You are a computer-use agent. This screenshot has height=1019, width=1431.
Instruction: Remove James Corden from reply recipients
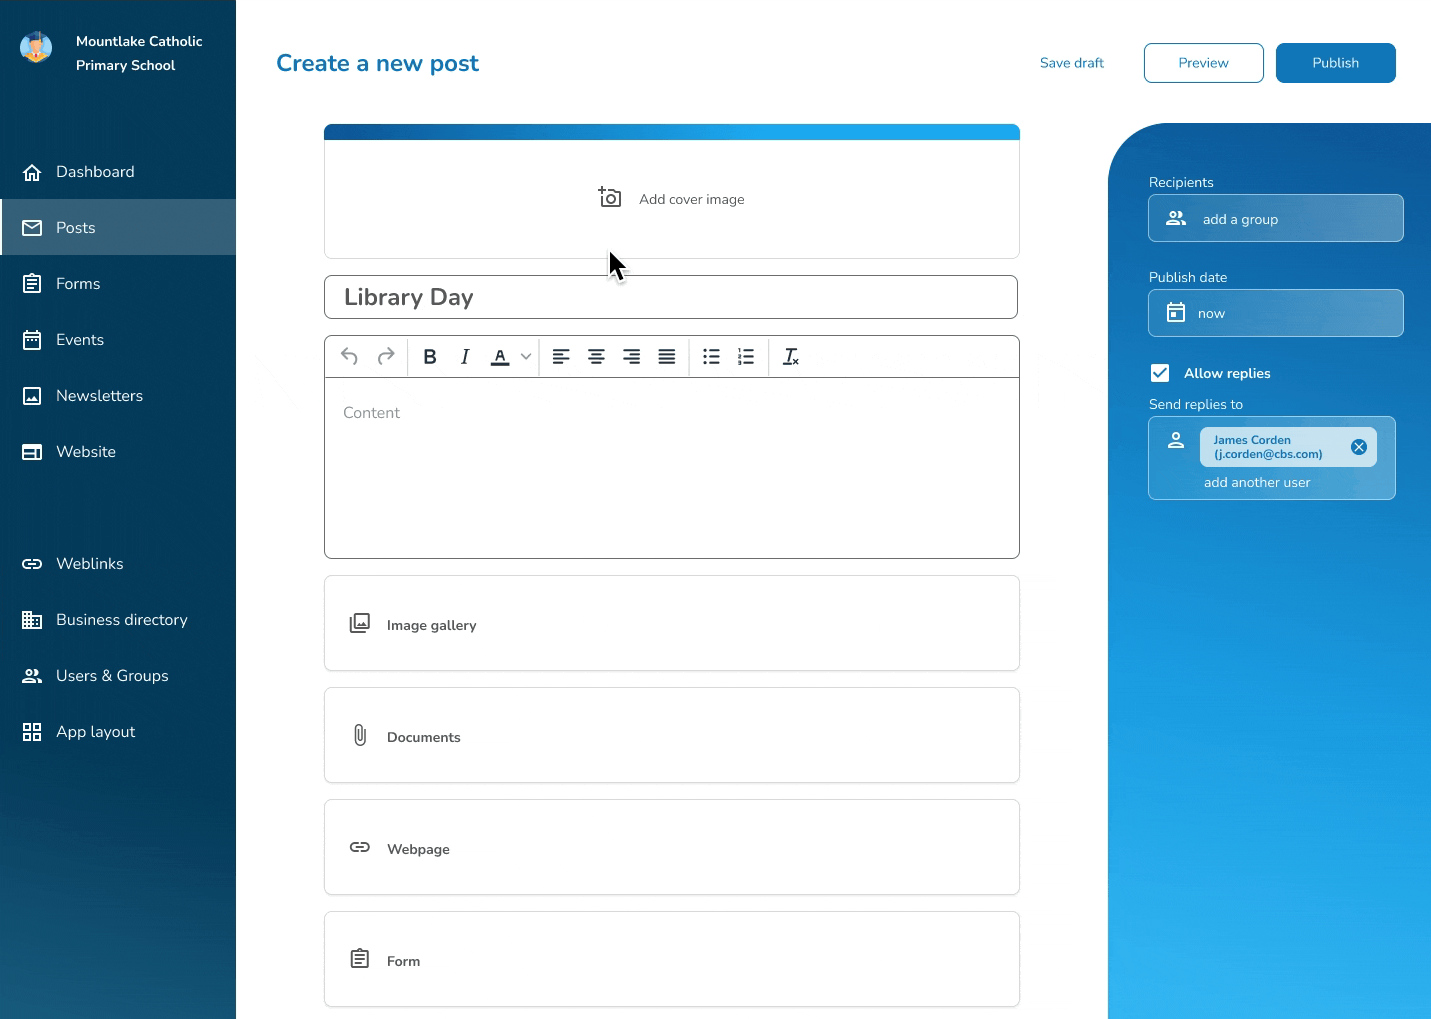(1359, 447)
